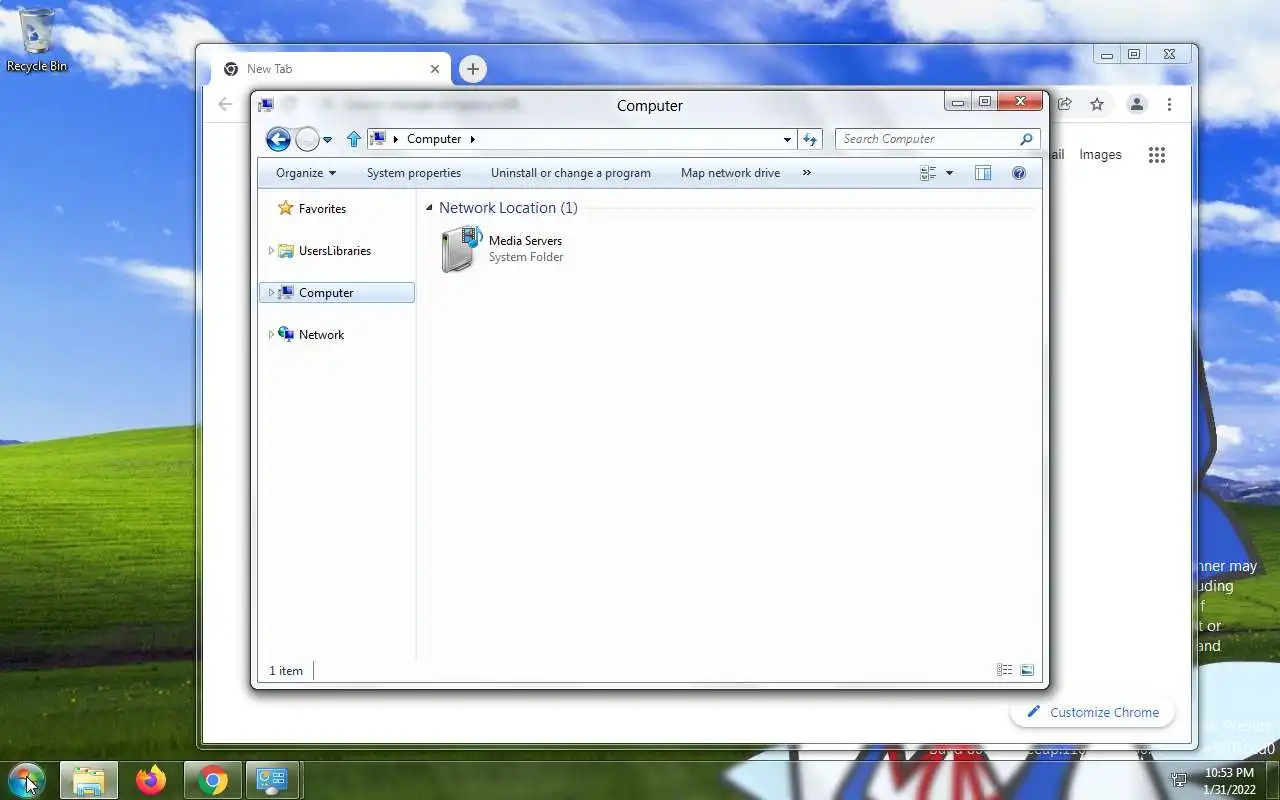Image resolution: width=1280 pixels, height=800 pixels.
Task: Open the view options dropdown arrow
Action: [x=949, y=173]
